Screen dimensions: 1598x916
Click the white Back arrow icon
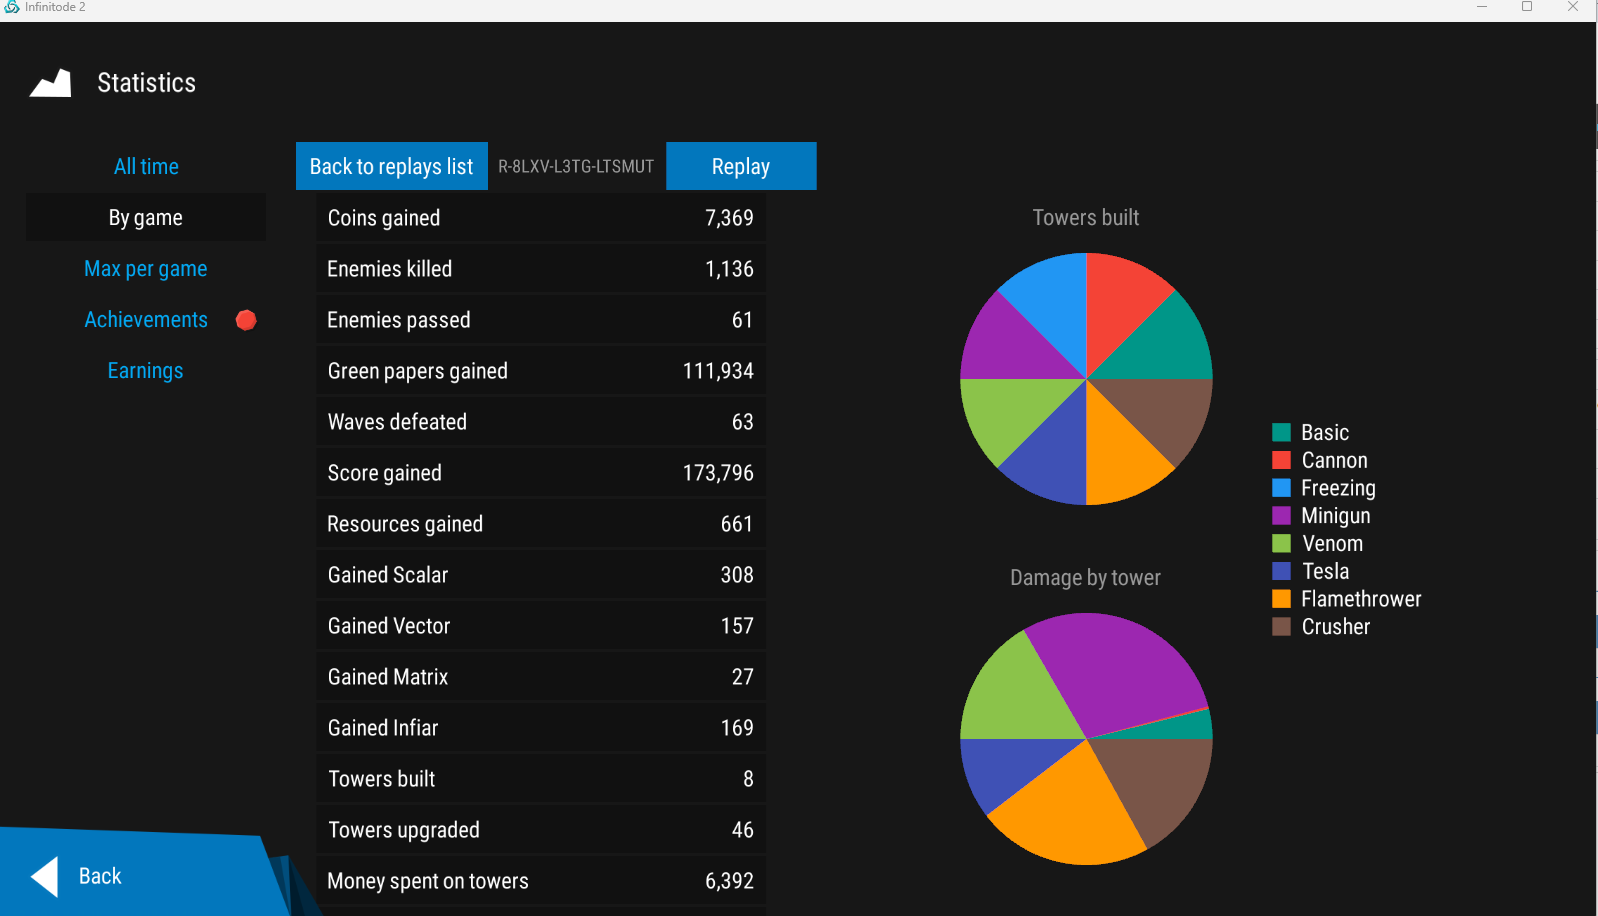(x=46, y=877)
